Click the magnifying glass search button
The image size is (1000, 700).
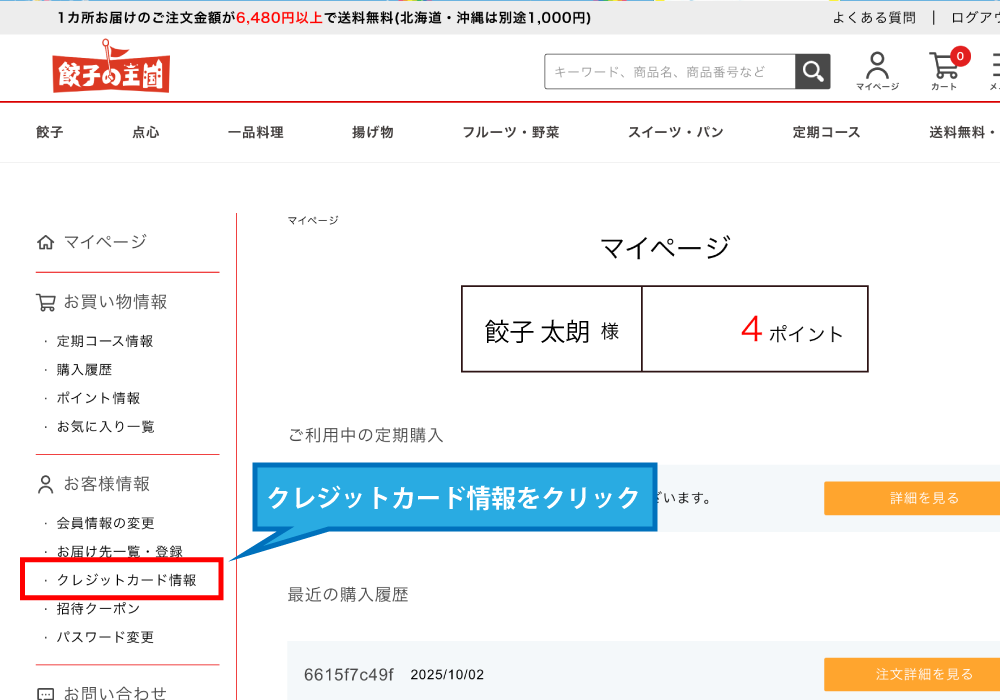(x=812, y=71)
